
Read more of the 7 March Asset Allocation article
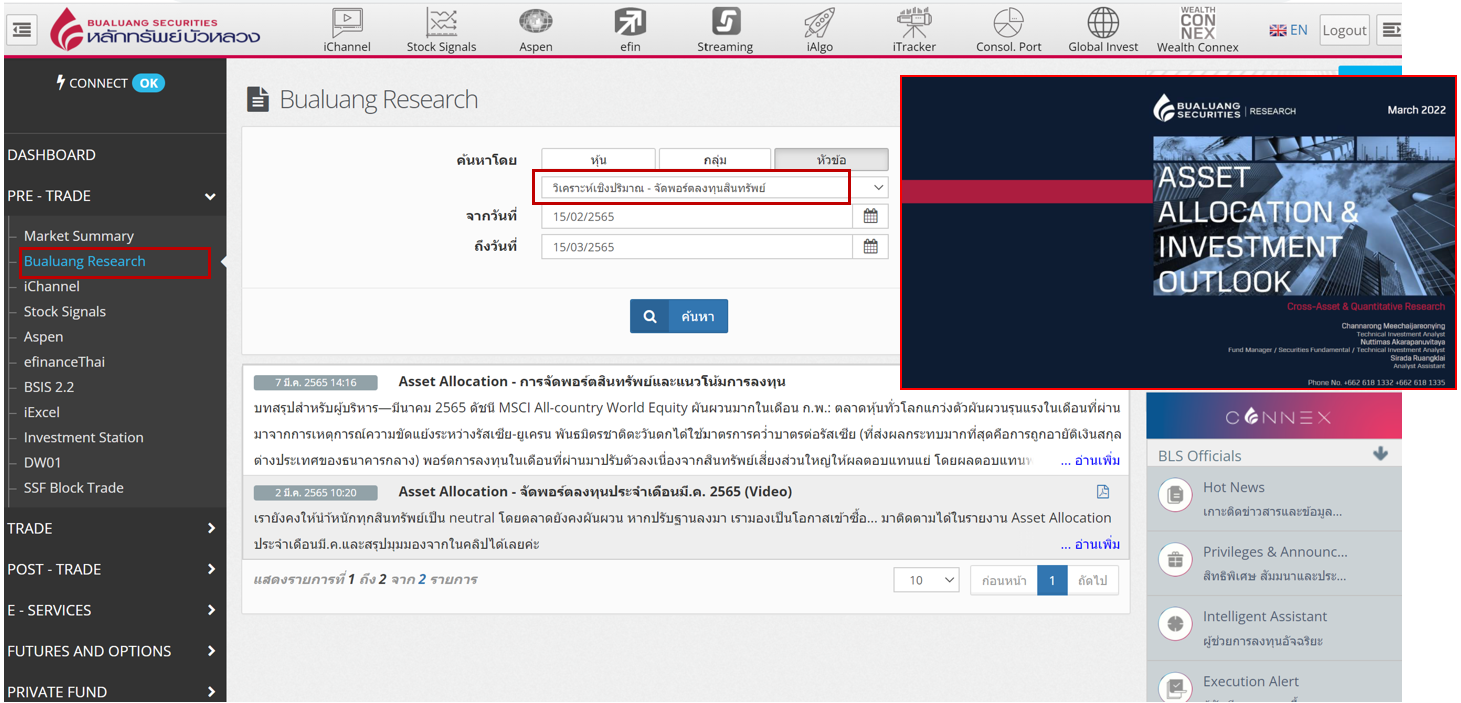(1090, 461)
